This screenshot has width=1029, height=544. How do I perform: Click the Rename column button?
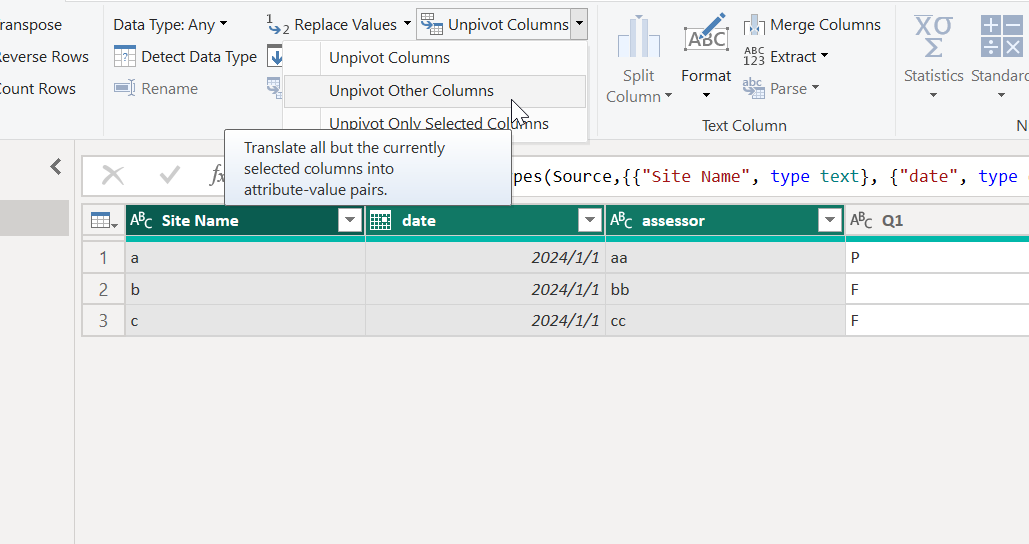[x=156, y=89]
